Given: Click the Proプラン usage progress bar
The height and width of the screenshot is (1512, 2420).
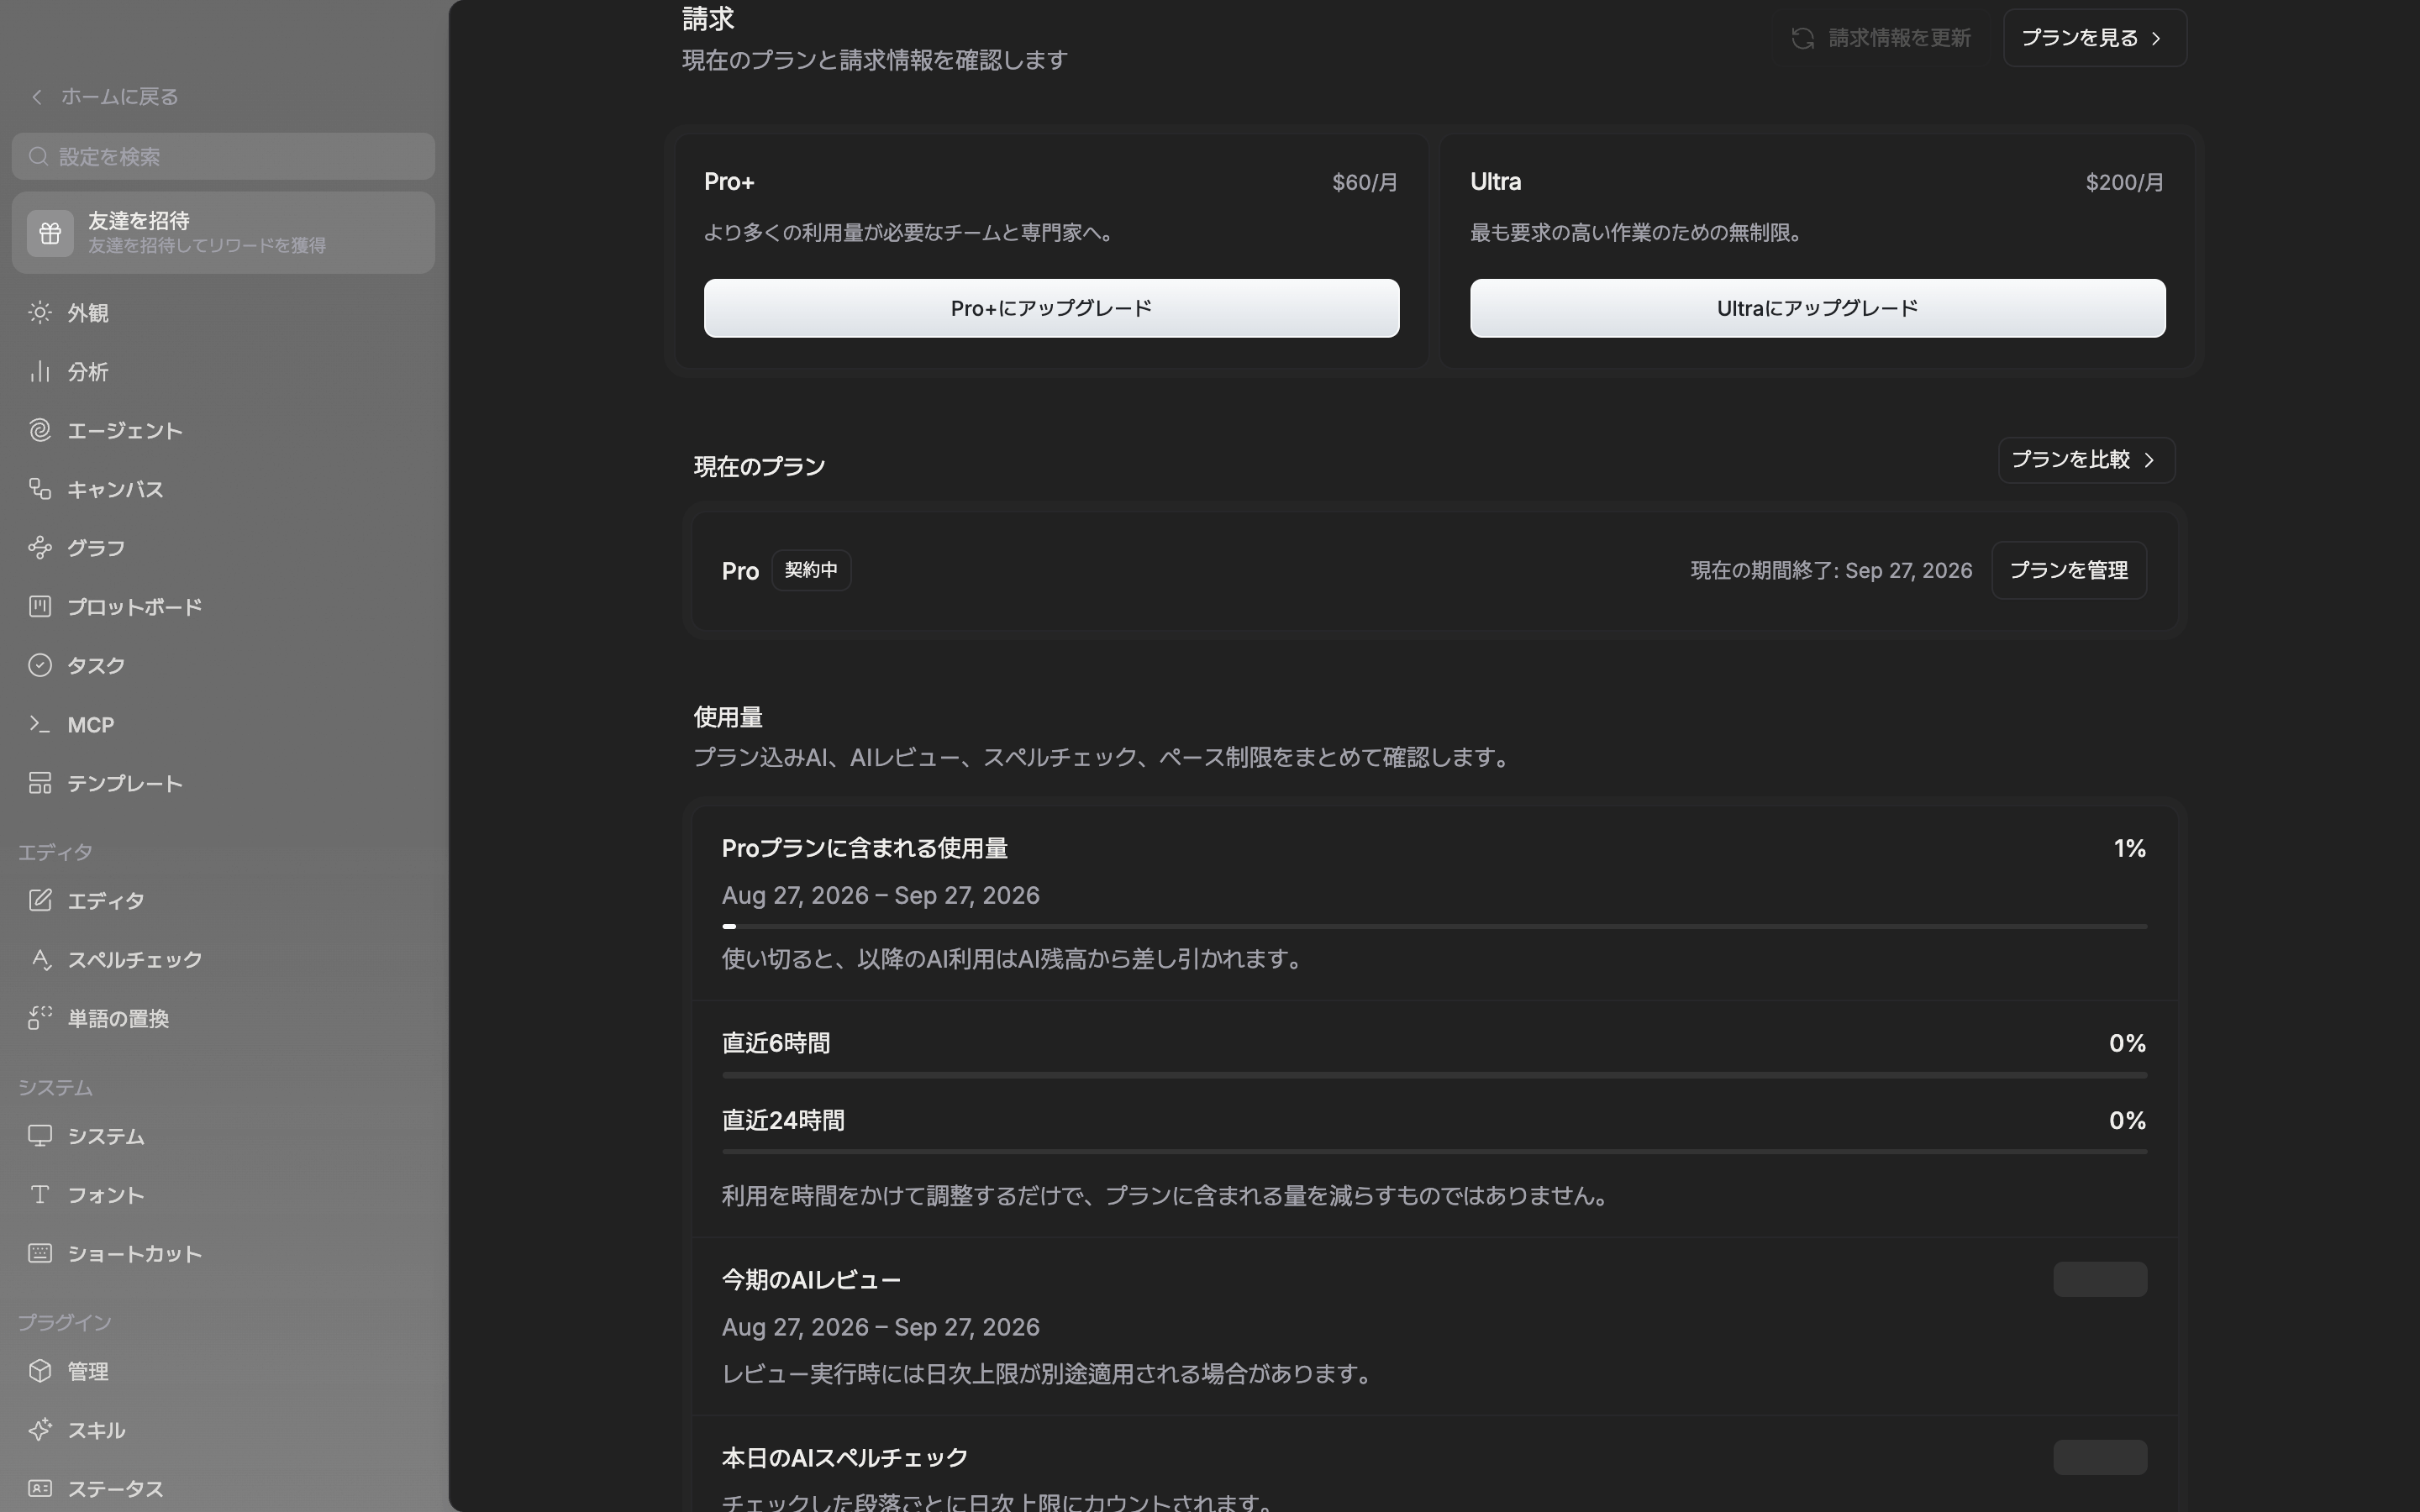Looking at the screenshot, I should (1434, 926).
